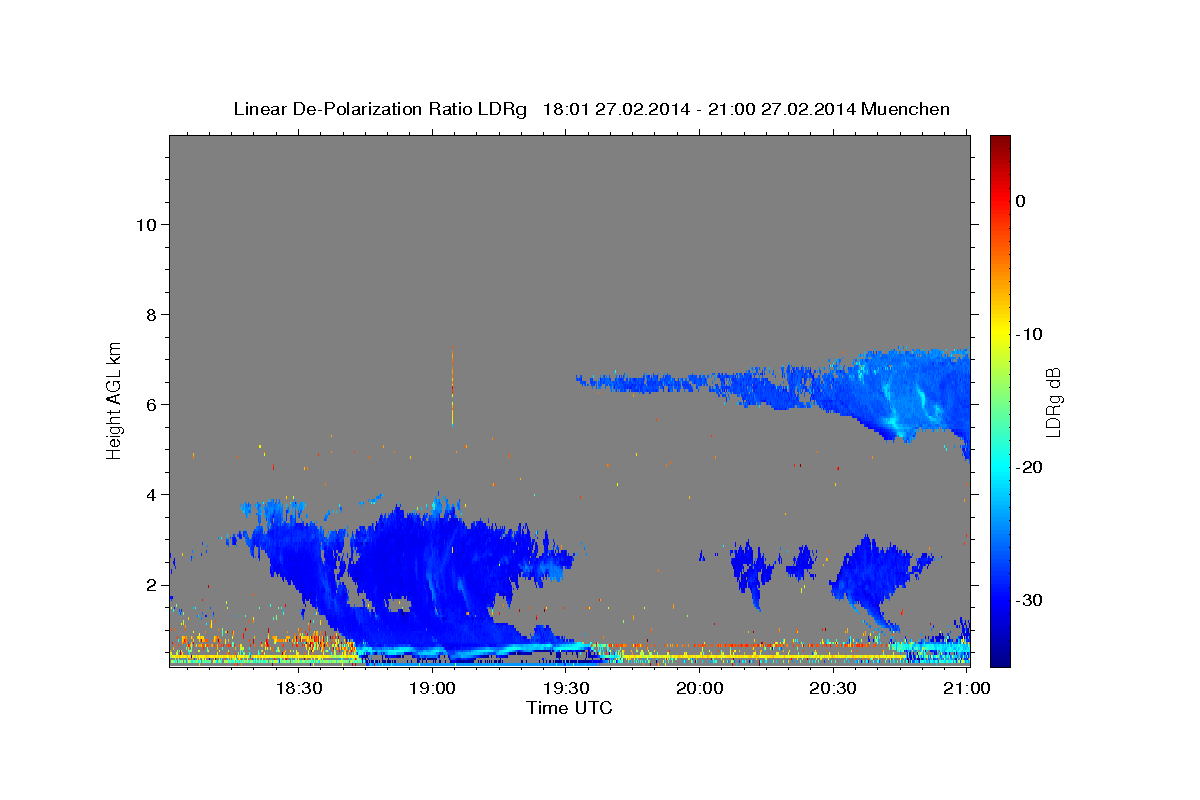Click the 'LDRg dB' colorbar label
Screen dimensions: 1200x800
tap(1052, 402)
